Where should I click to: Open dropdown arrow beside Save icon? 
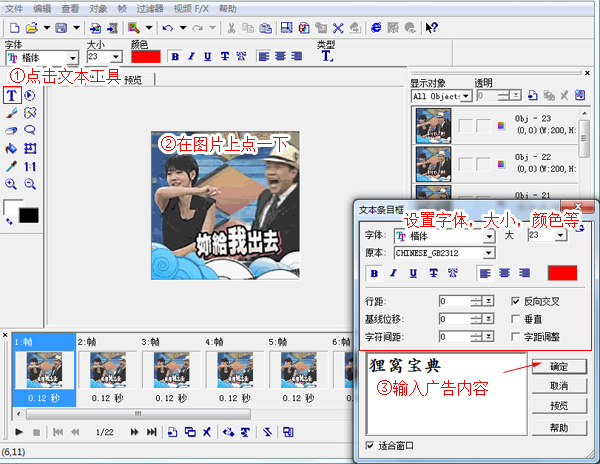[76, 28]
